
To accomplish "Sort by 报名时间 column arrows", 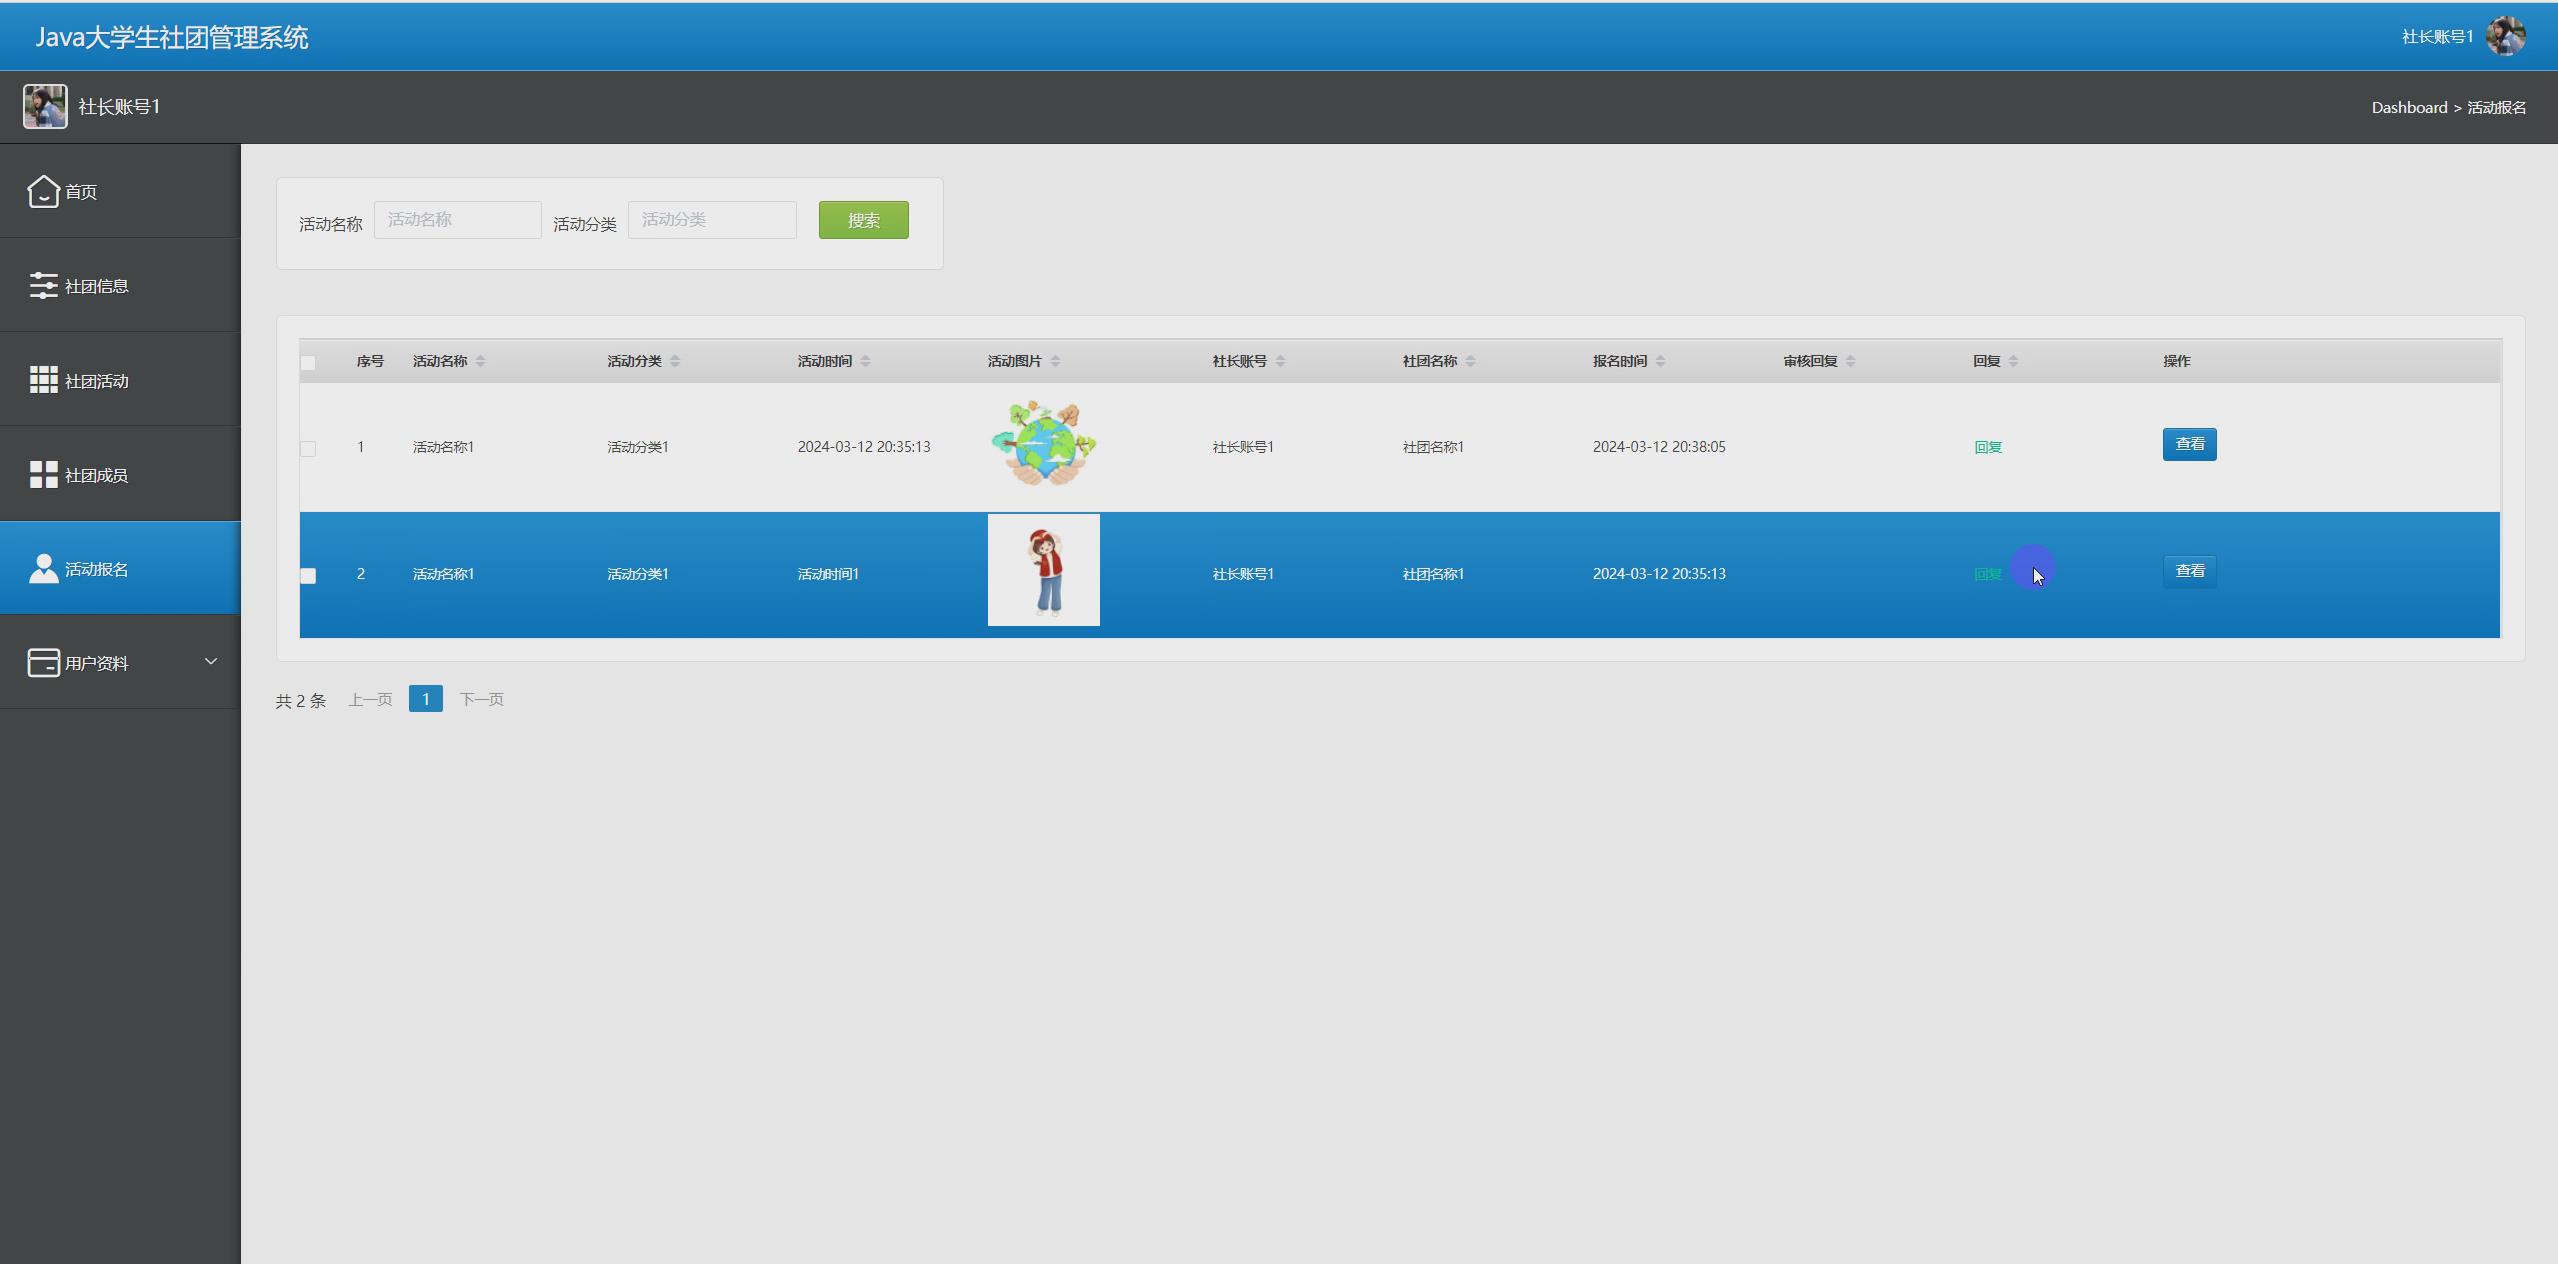I will pyautogui.click(x=1660, y=361).
